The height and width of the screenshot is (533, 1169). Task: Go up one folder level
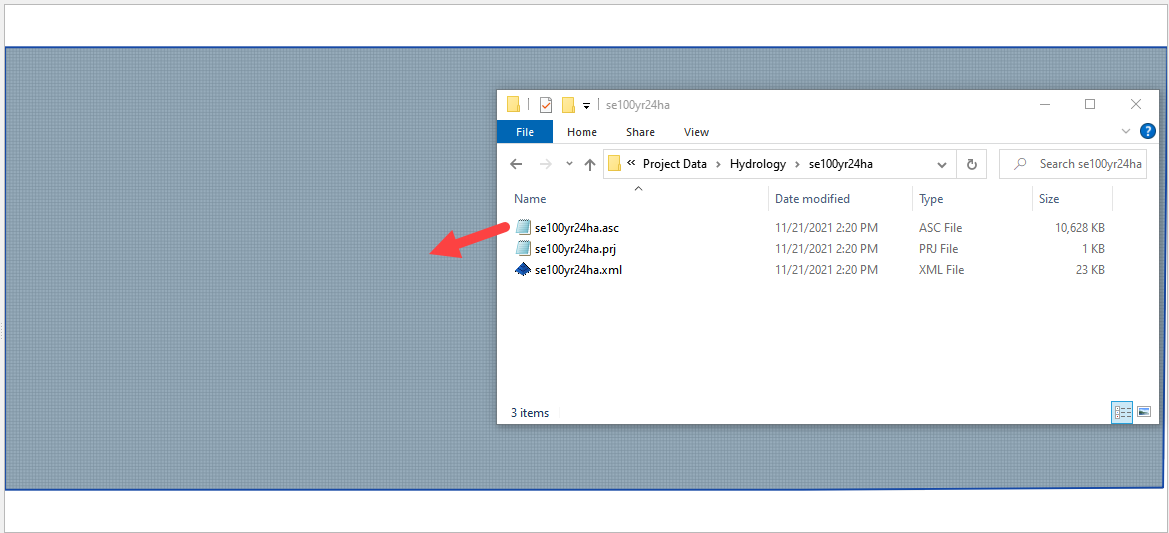click(x=589, y=164)
